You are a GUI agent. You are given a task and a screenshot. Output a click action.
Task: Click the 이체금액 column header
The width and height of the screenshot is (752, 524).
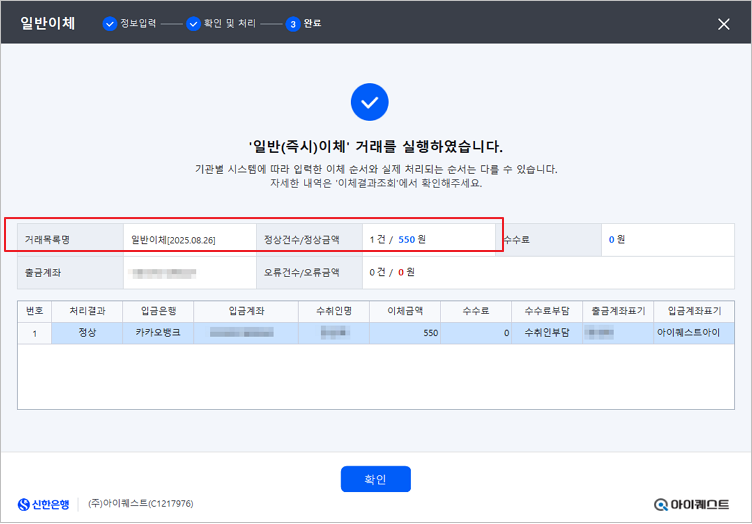[x=404, y=311]
